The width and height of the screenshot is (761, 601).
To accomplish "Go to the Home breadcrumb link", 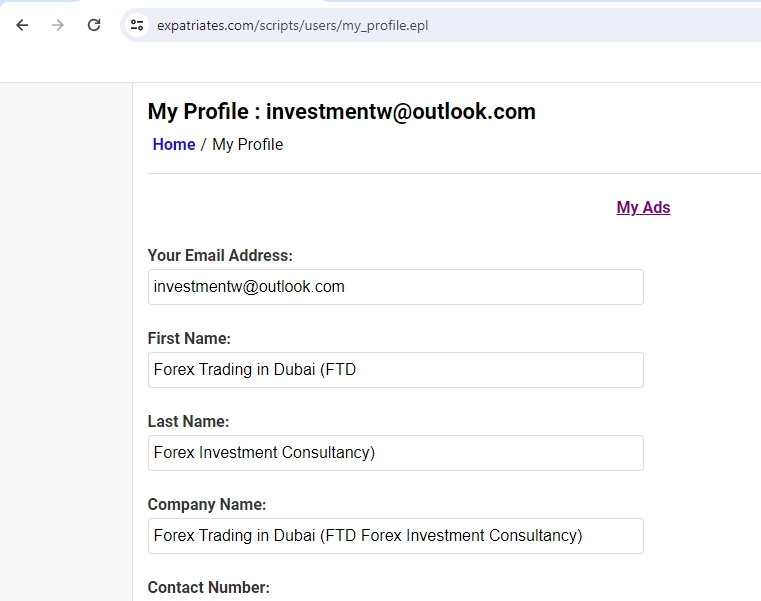I will point(173,144).
